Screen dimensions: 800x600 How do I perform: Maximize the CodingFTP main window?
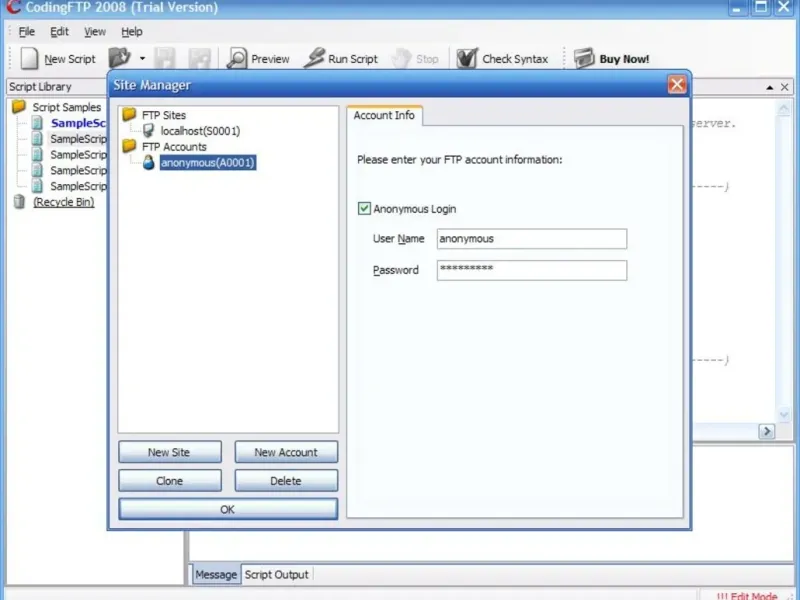(760, 7)
